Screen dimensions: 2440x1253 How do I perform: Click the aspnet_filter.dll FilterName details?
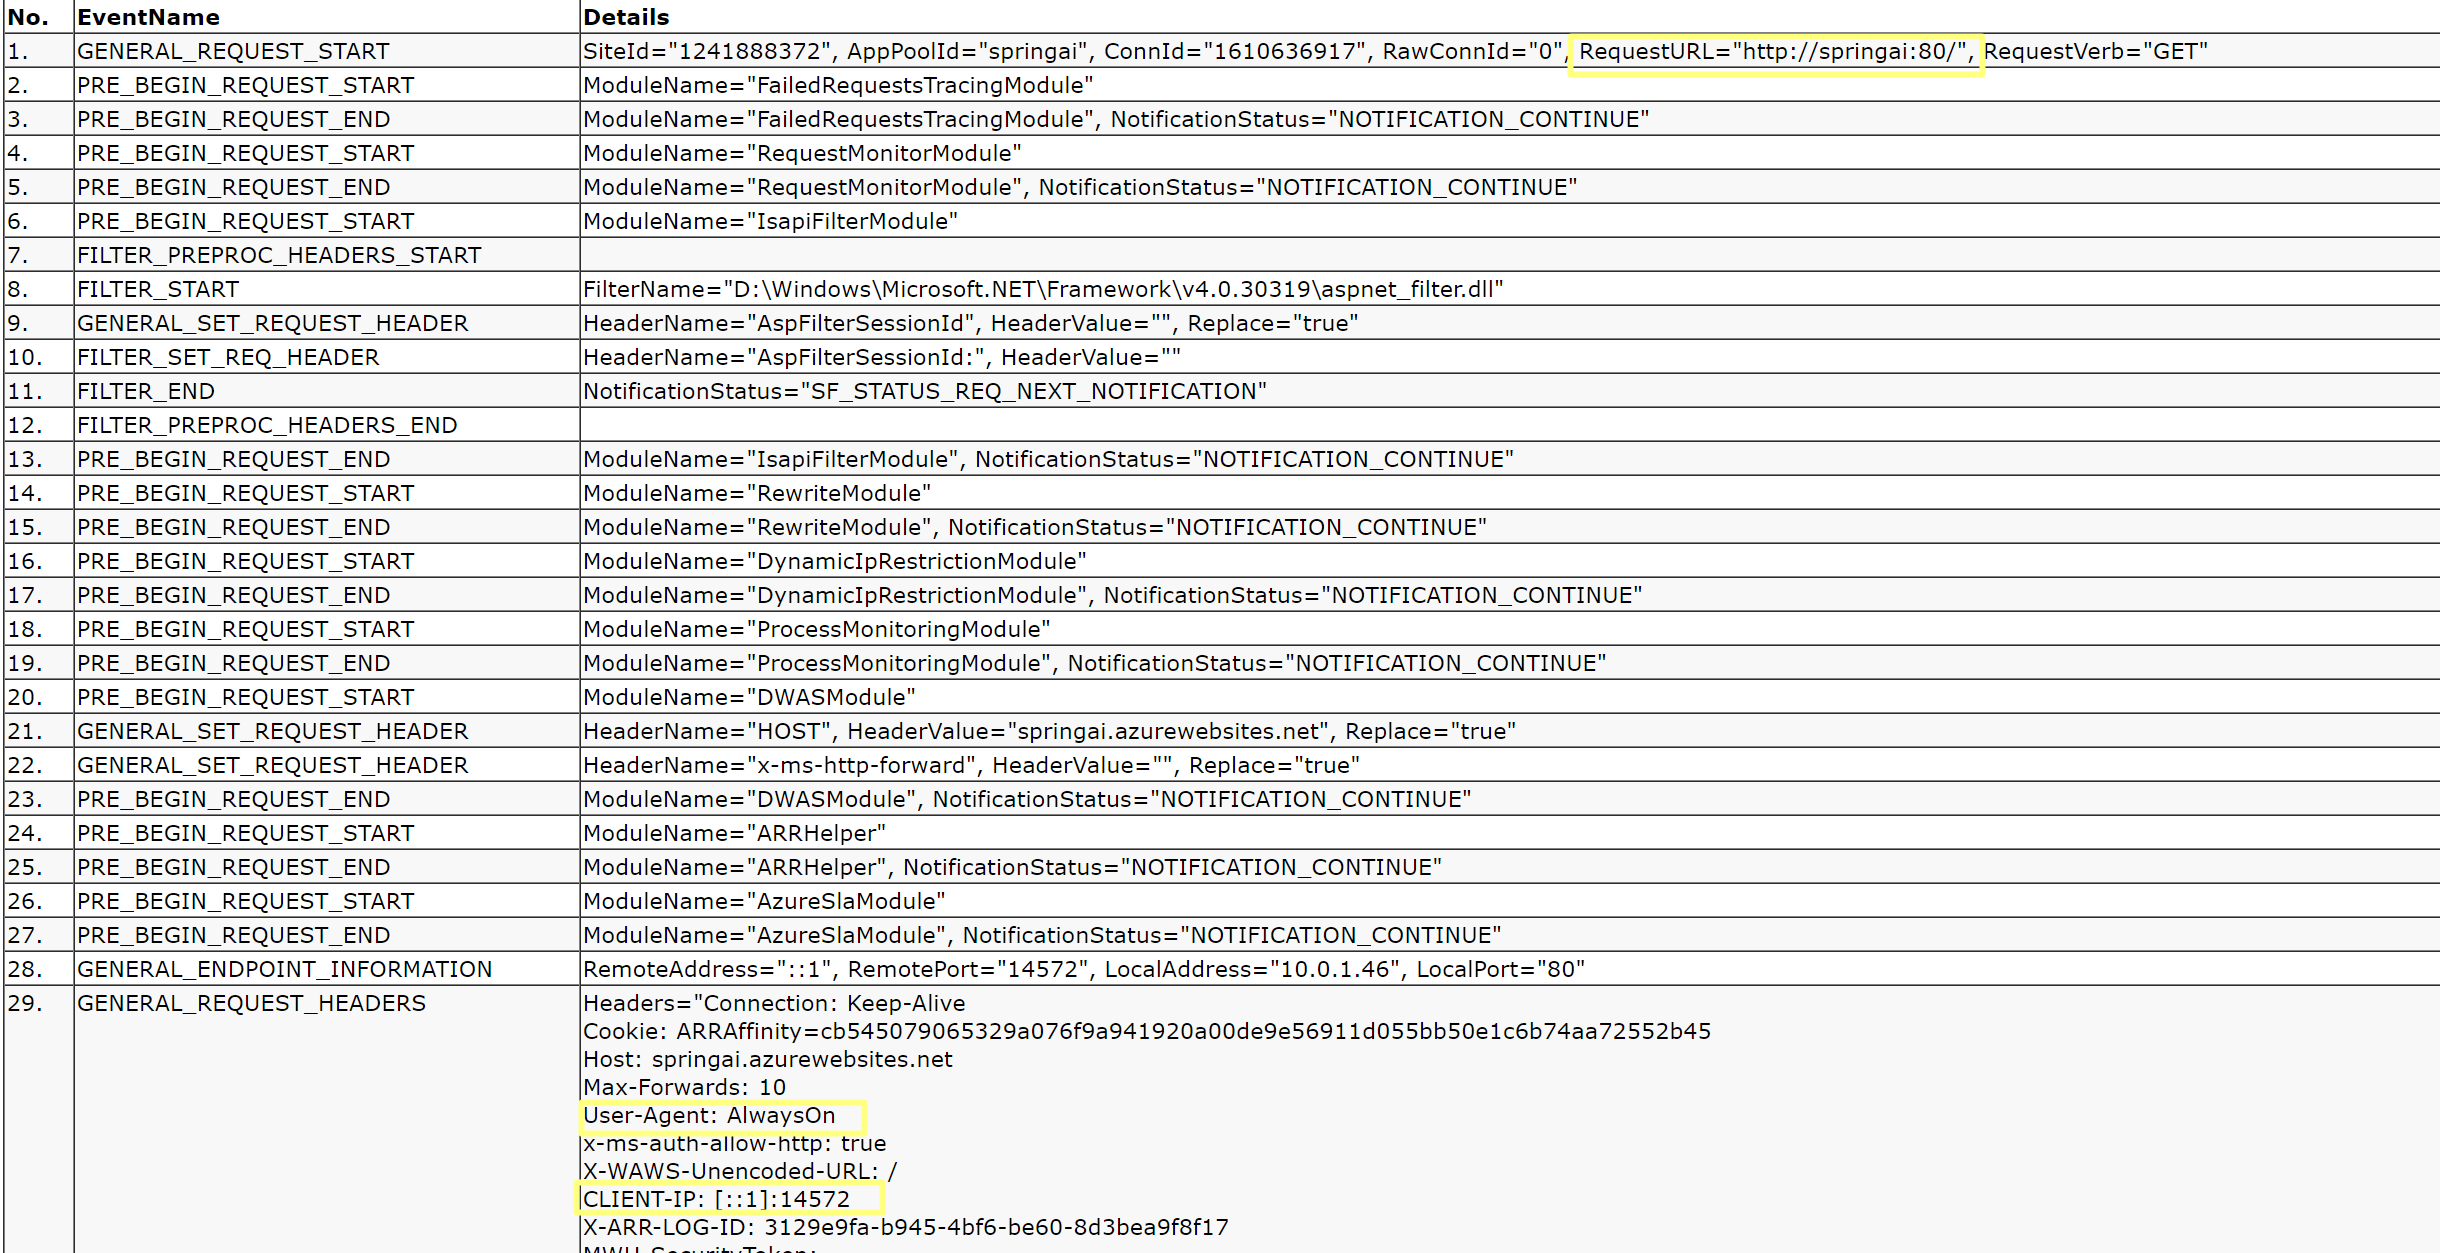tap(1042, 289)
